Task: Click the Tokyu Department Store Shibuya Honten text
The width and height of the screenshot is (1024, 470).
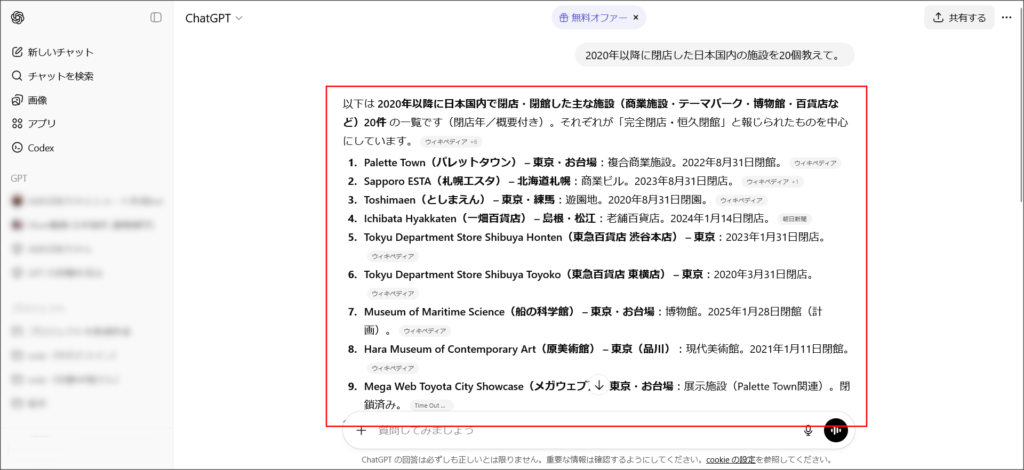Action: pyautogui.click(x=463, y=238)
